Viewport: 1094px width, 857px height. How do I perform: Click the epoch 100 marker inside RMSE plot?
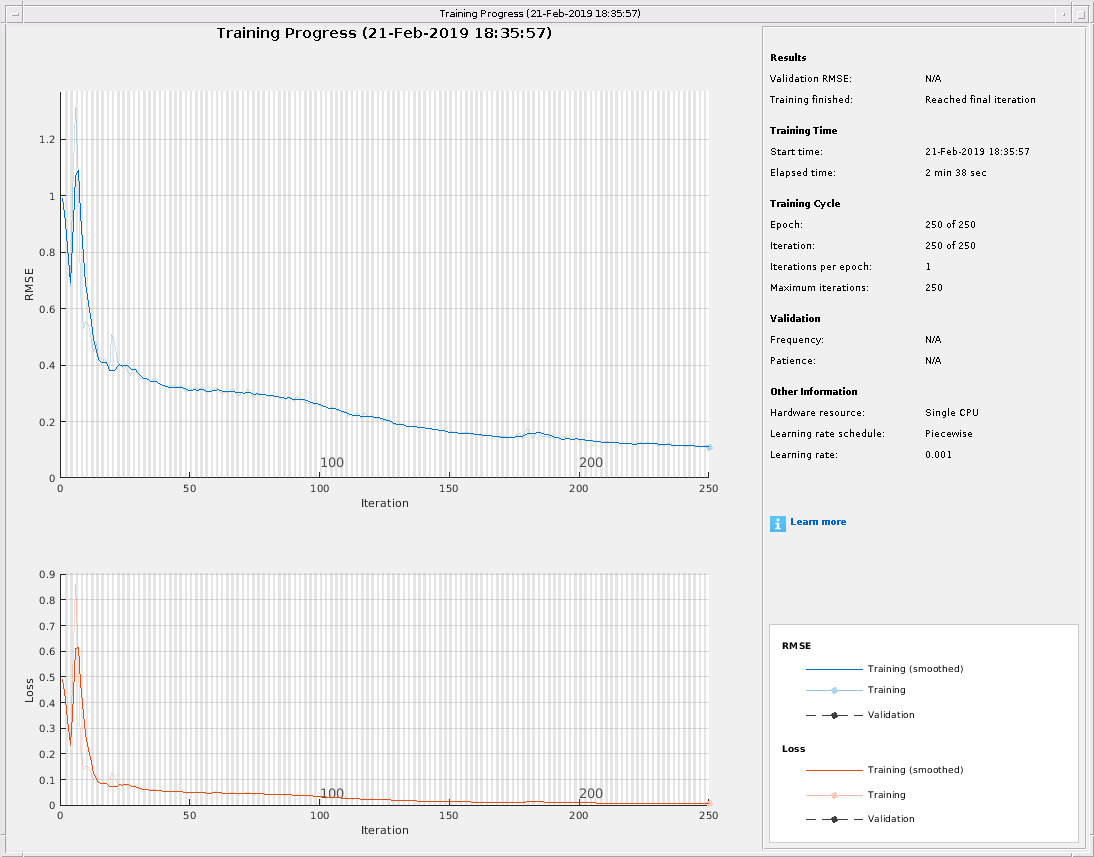tap(332, 463)
